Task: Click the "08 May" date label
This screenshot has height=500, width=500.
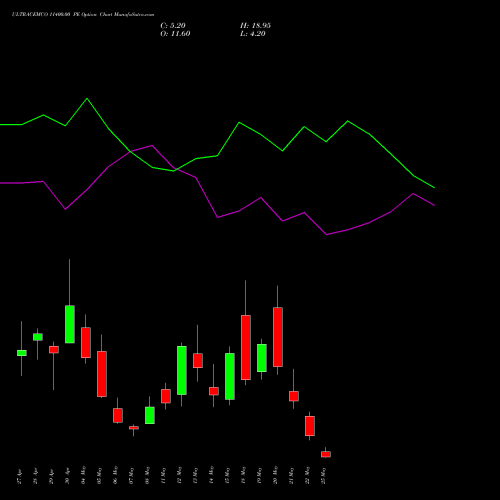Action: (147, 476)
